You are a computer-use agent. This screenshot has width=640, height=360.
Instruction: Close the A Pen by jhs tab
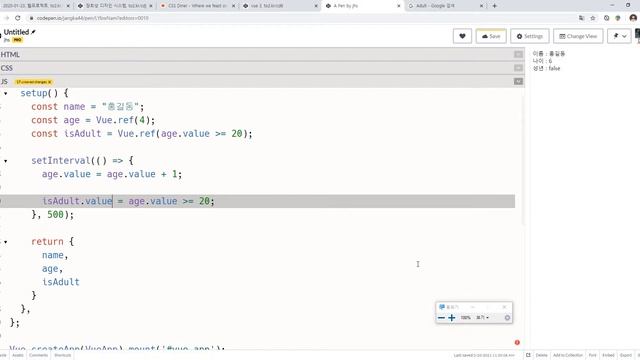point(399,6)
